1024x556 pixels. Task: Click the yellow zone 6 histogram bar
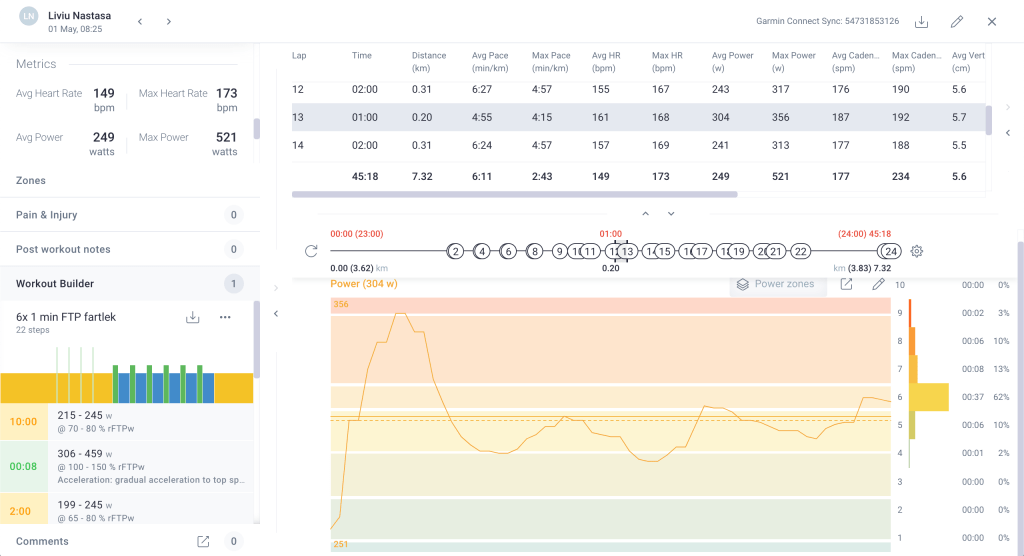tap(928, 397)
